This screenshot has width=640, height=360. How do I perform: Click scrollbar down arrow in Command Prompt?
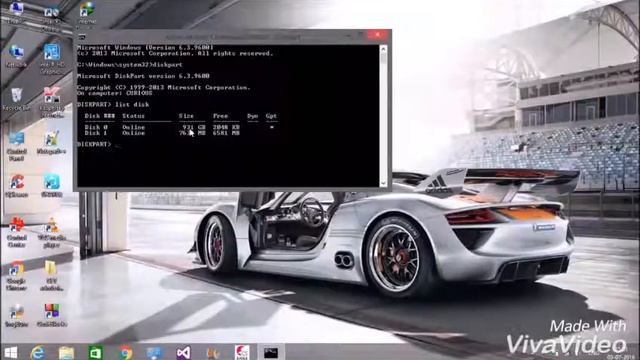(x=383, y=183)
